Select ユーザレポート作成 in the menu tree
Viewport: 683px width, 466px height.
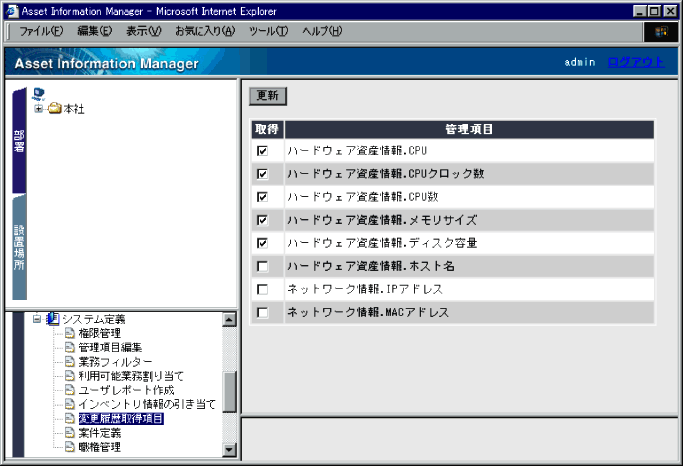126,389
